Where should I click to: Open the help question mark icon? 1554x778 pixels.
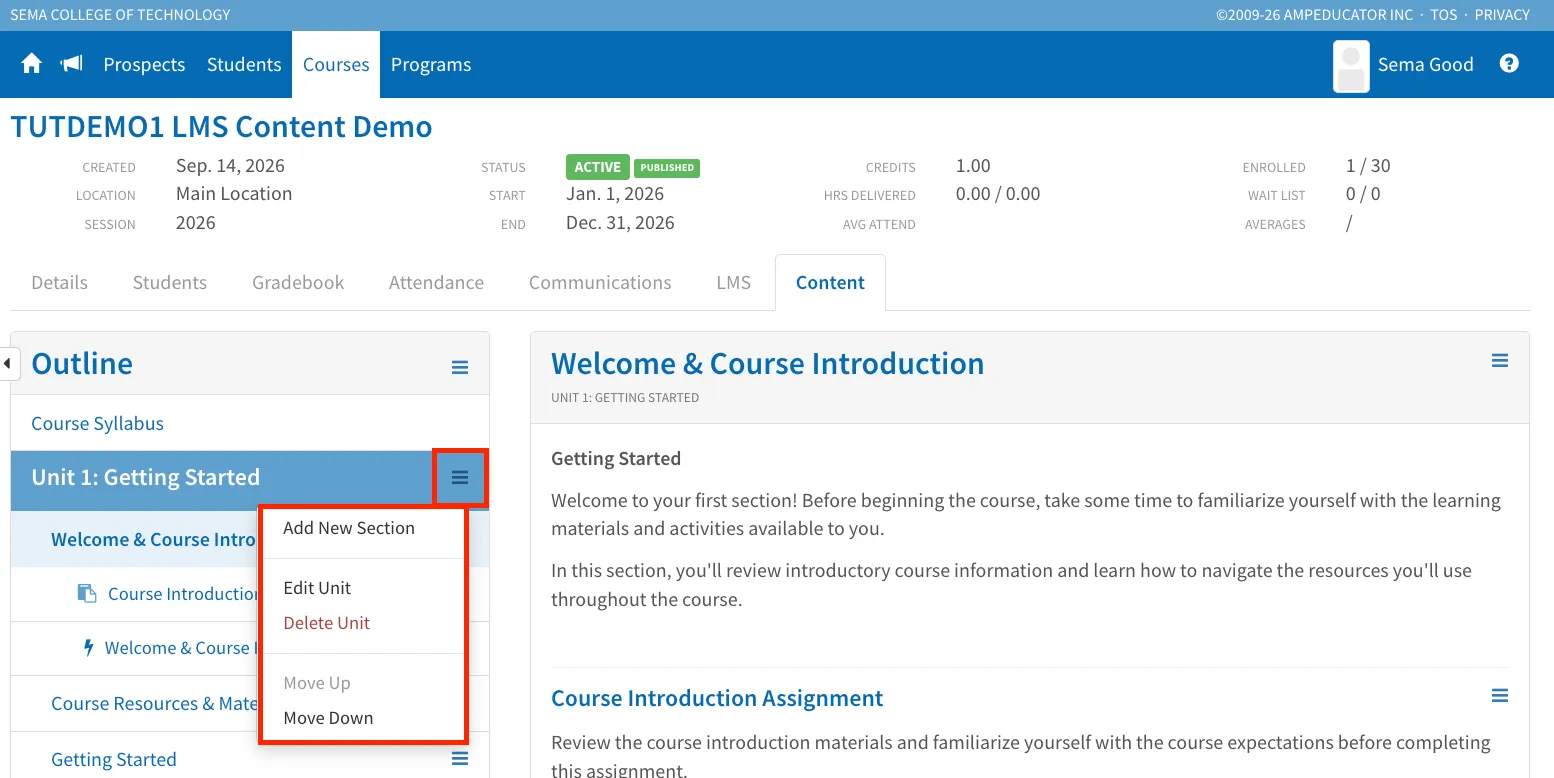tap(1509, 63)
